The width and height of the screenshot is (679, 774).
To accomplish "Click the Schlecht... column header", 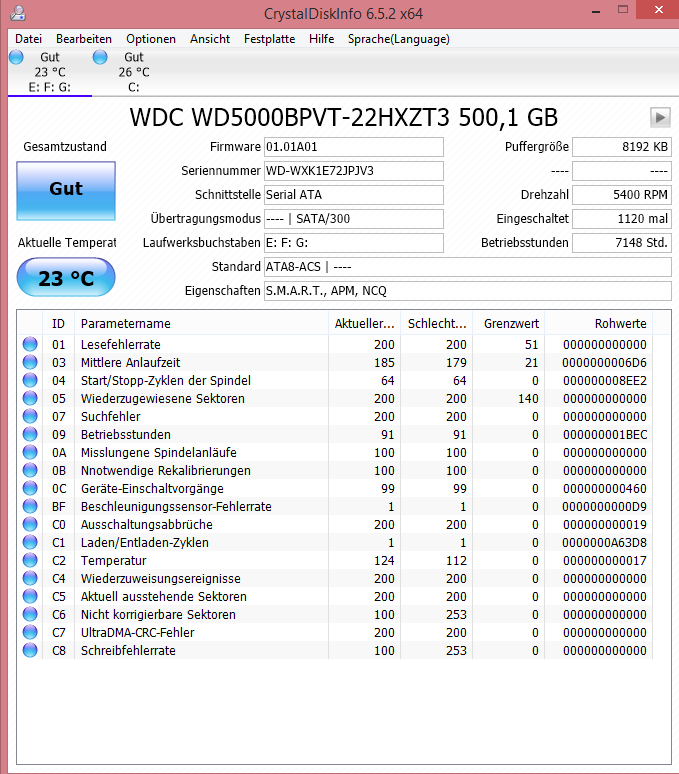I will tap(437, 323).
